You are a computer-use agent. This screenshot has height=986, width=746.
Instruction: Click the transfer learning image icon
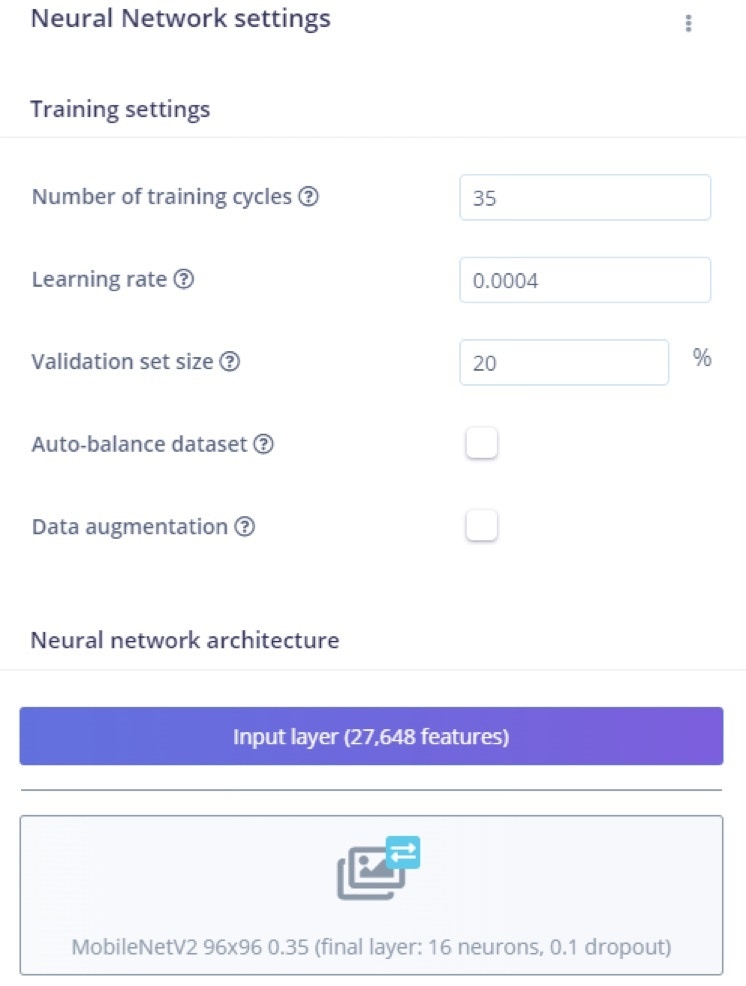(x=378, y=868)
